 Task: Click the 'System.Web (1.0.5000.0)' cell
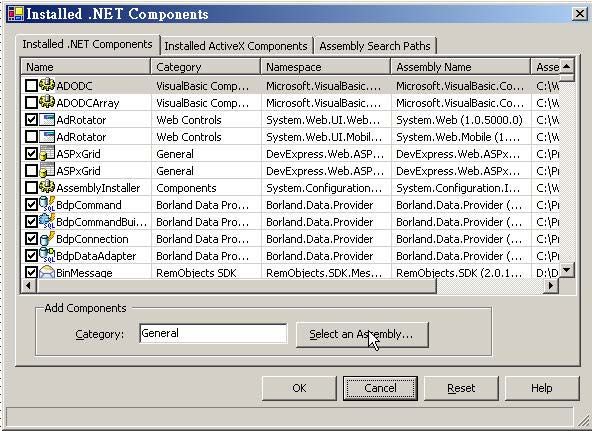459,120
